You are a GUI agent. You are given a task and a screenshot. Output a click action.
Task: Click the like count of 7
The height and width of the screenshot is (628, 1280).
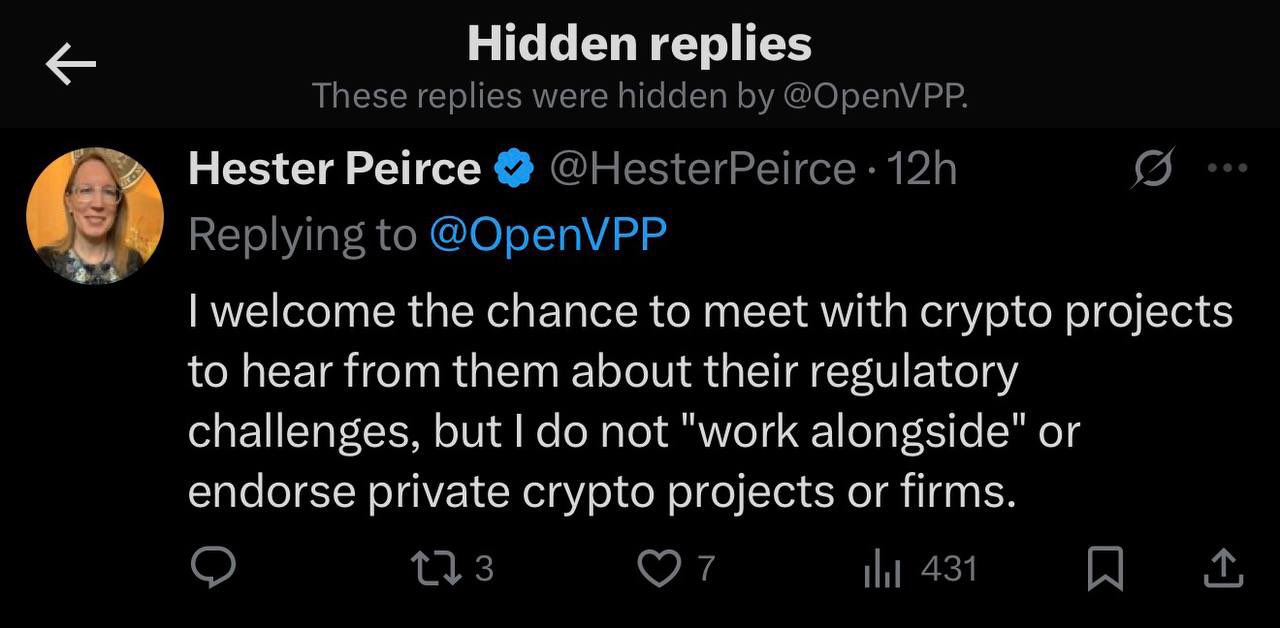click(706, 569)
